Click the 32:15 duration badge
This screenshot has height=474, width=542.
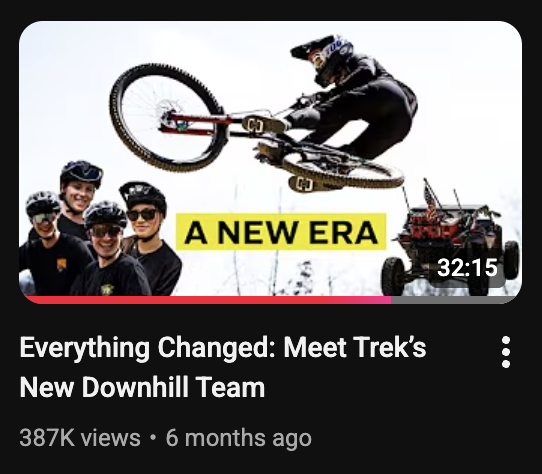[467, 268]
